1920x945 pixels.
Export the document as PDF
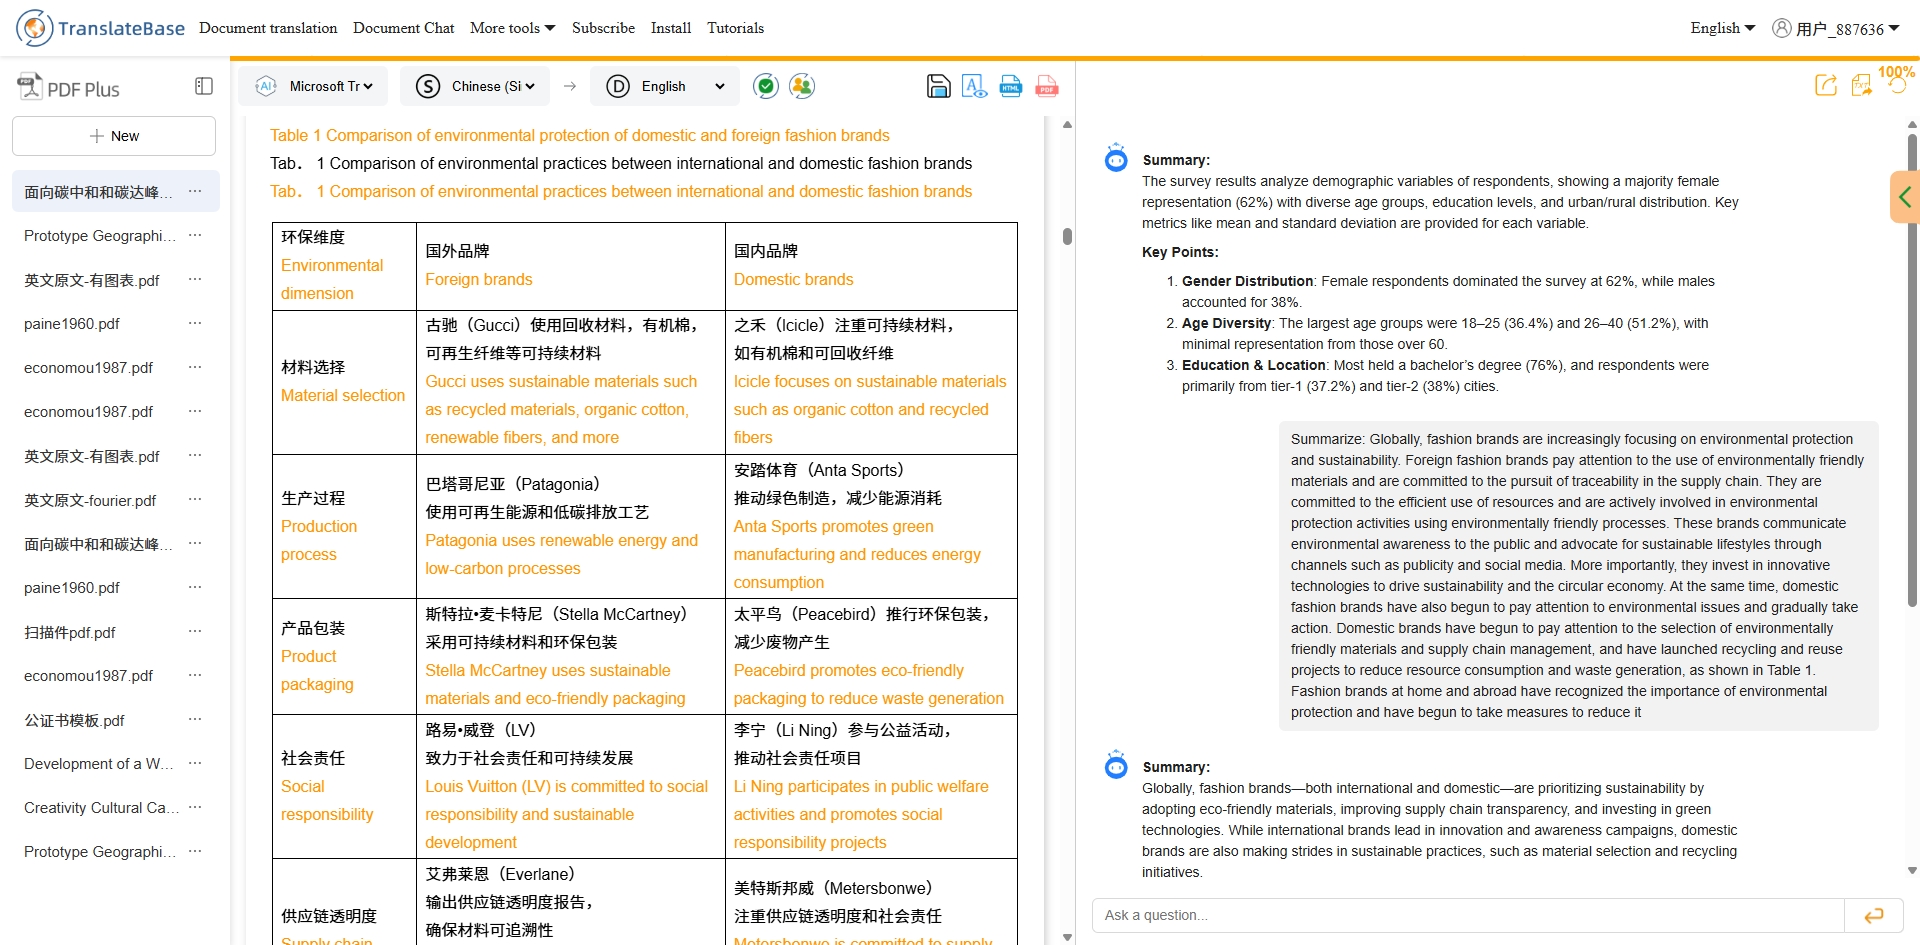click(1047, 86)
